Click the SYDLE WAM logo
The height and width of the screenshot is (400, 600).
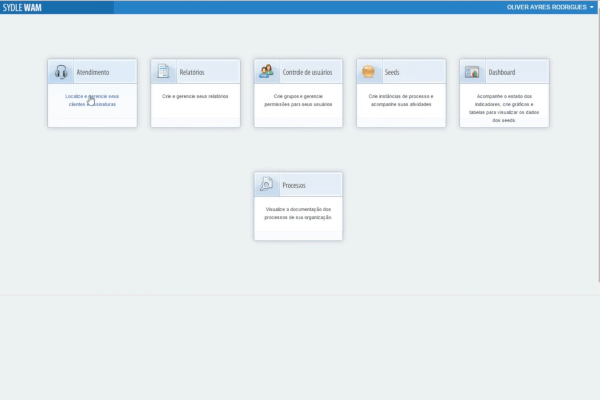(x=22, y=6)
